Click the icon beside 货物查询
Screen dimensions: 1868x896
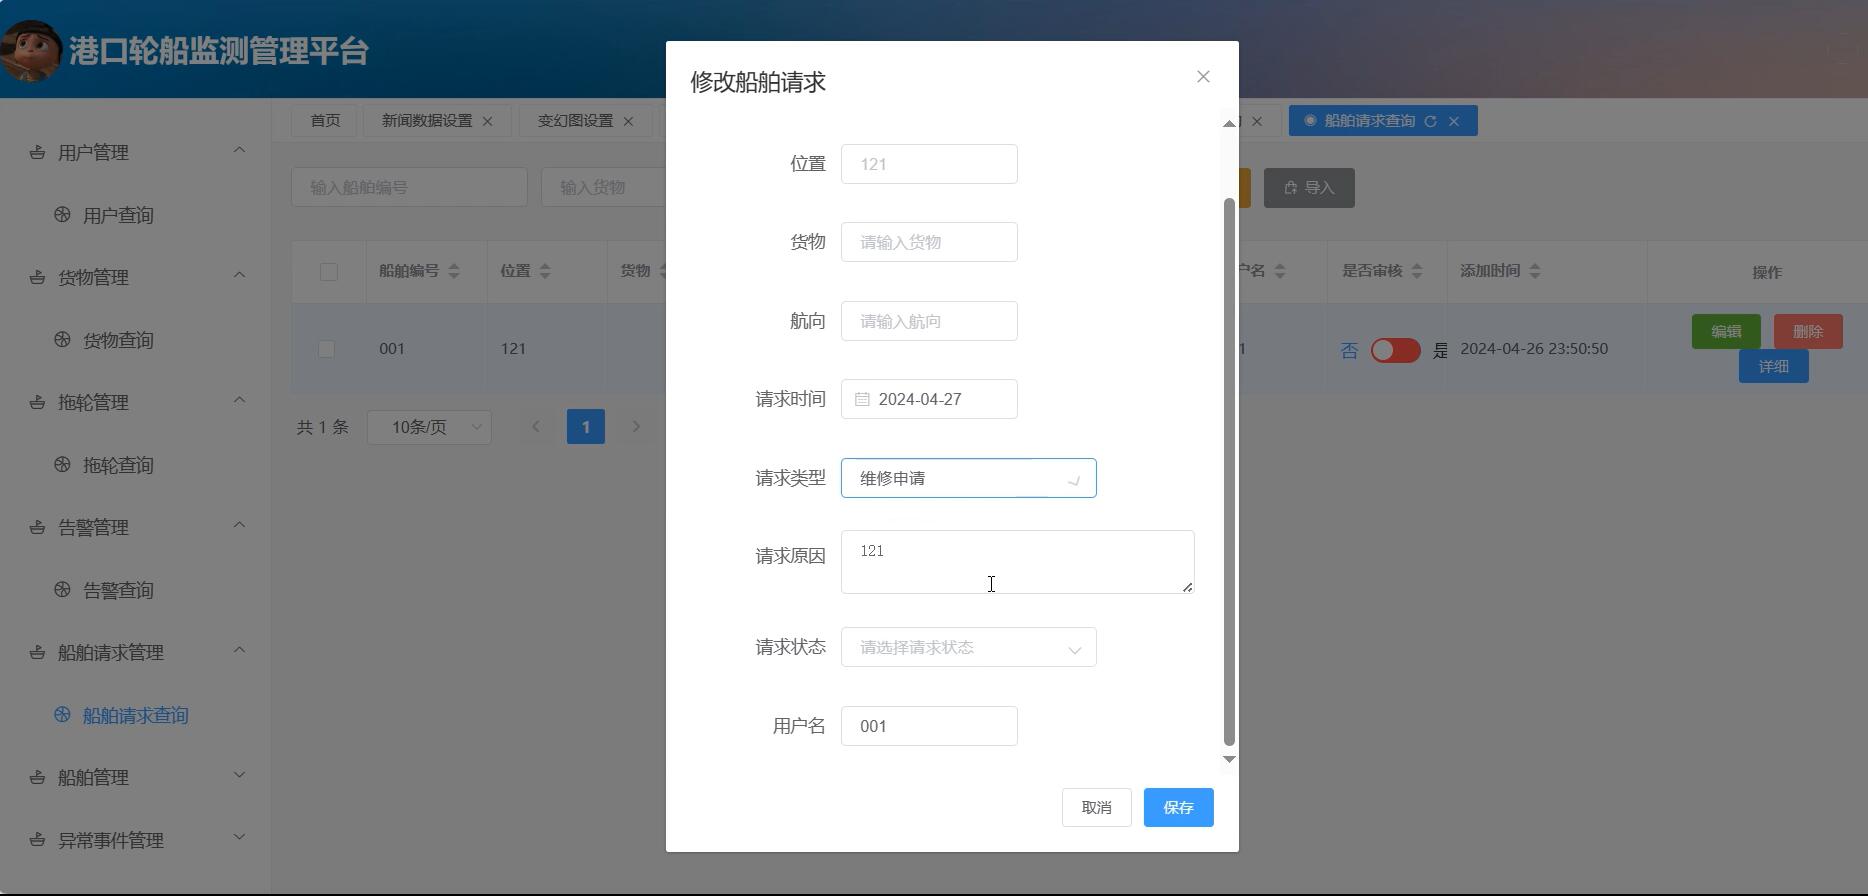point(62,339)
